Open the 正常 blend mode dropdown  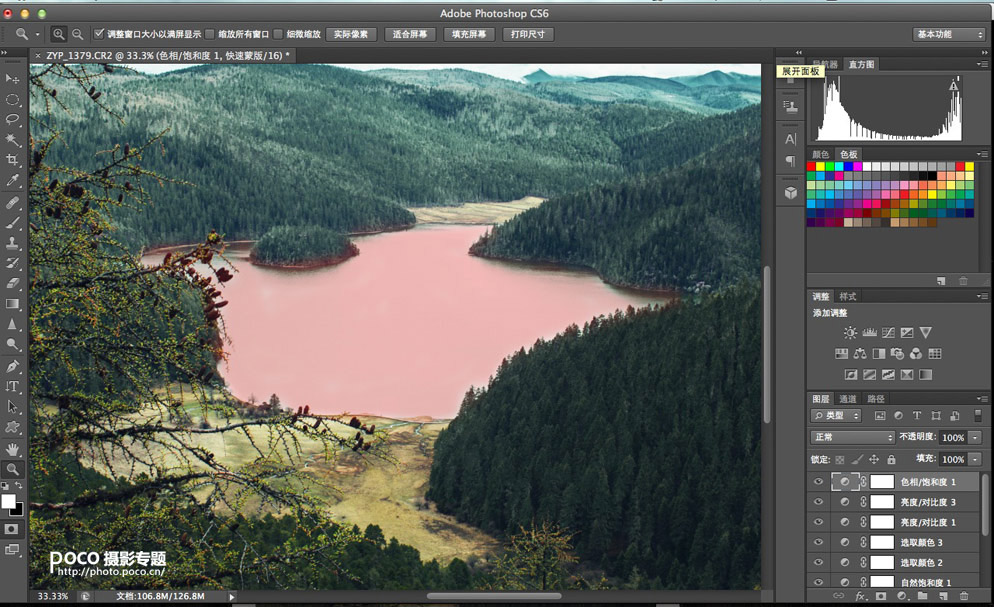point(853,437)
